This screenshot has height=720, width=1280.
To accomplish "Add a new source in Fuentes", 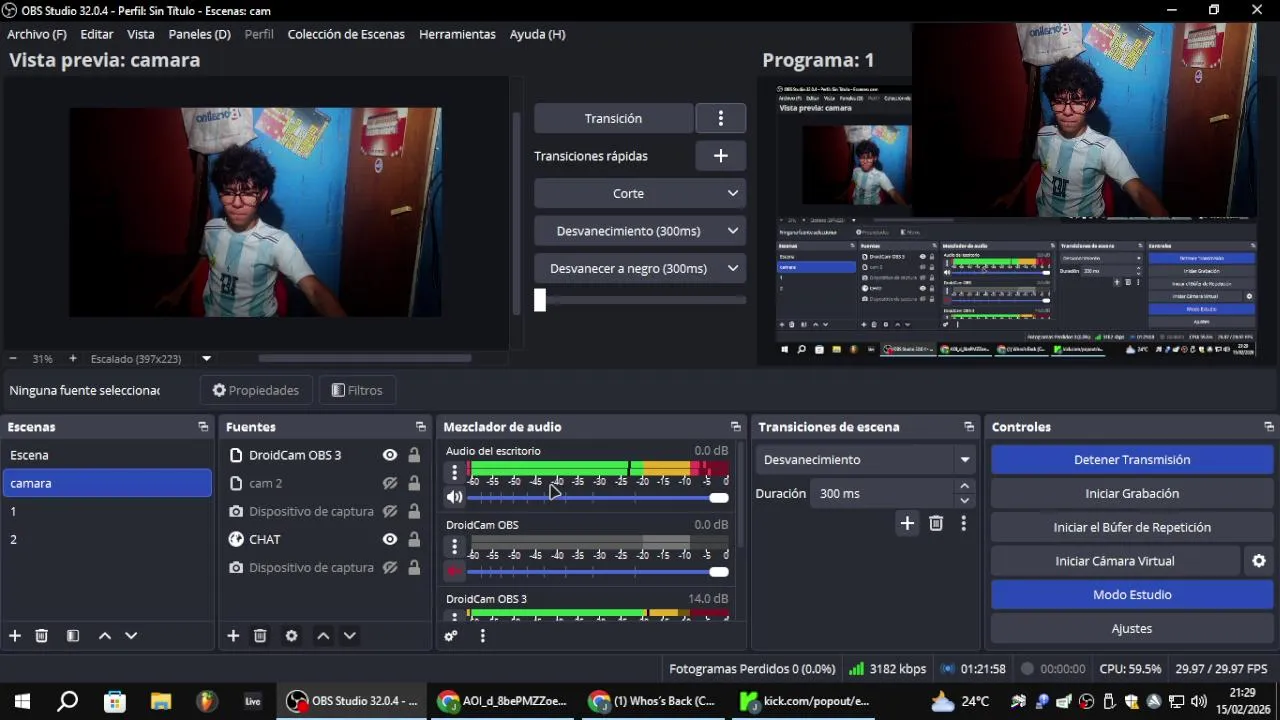I will pos(233,636).
